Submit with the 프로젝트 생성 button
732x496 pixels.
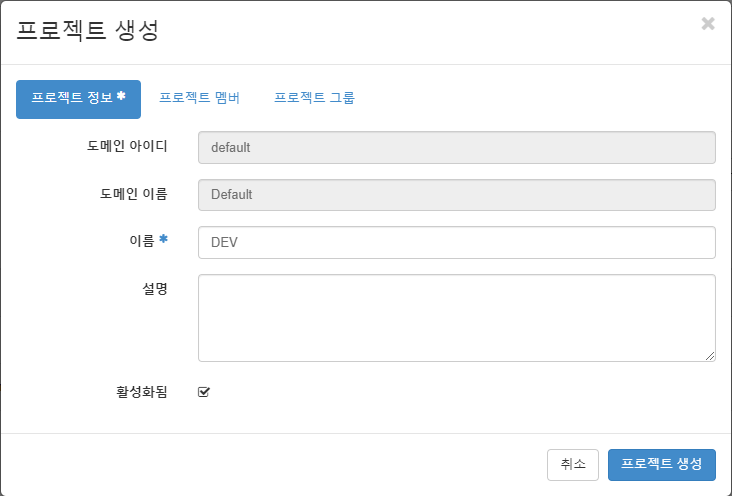coord(662,465)
